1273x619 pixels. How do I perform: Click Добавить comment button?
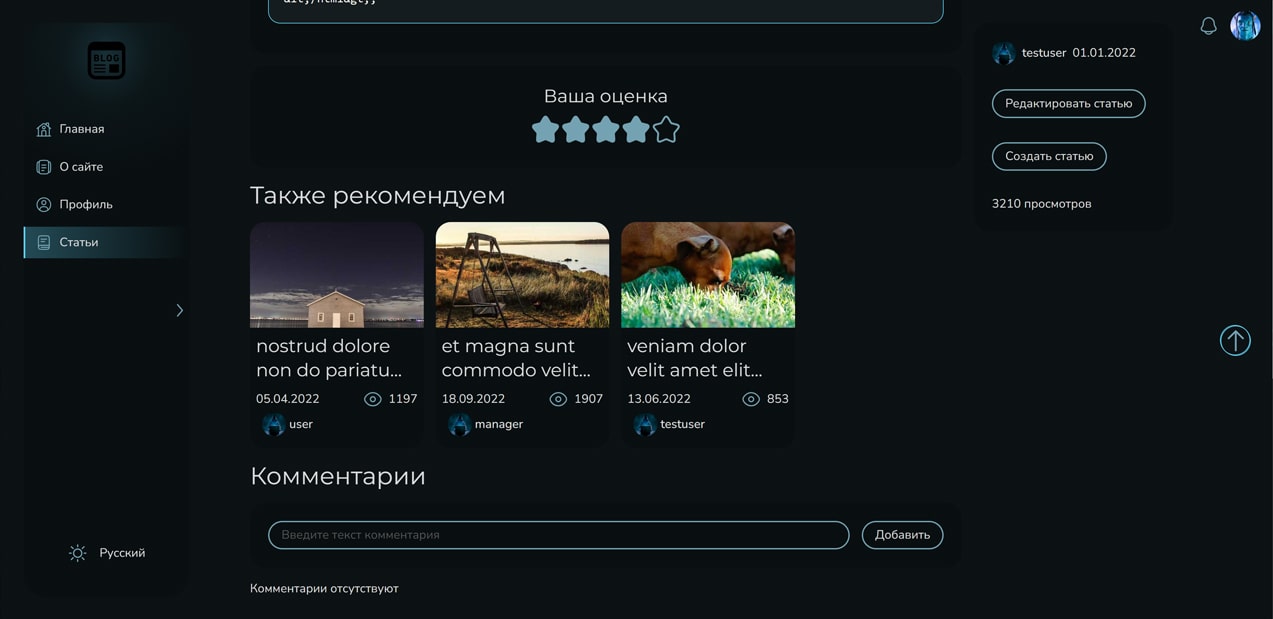(902, 535)
